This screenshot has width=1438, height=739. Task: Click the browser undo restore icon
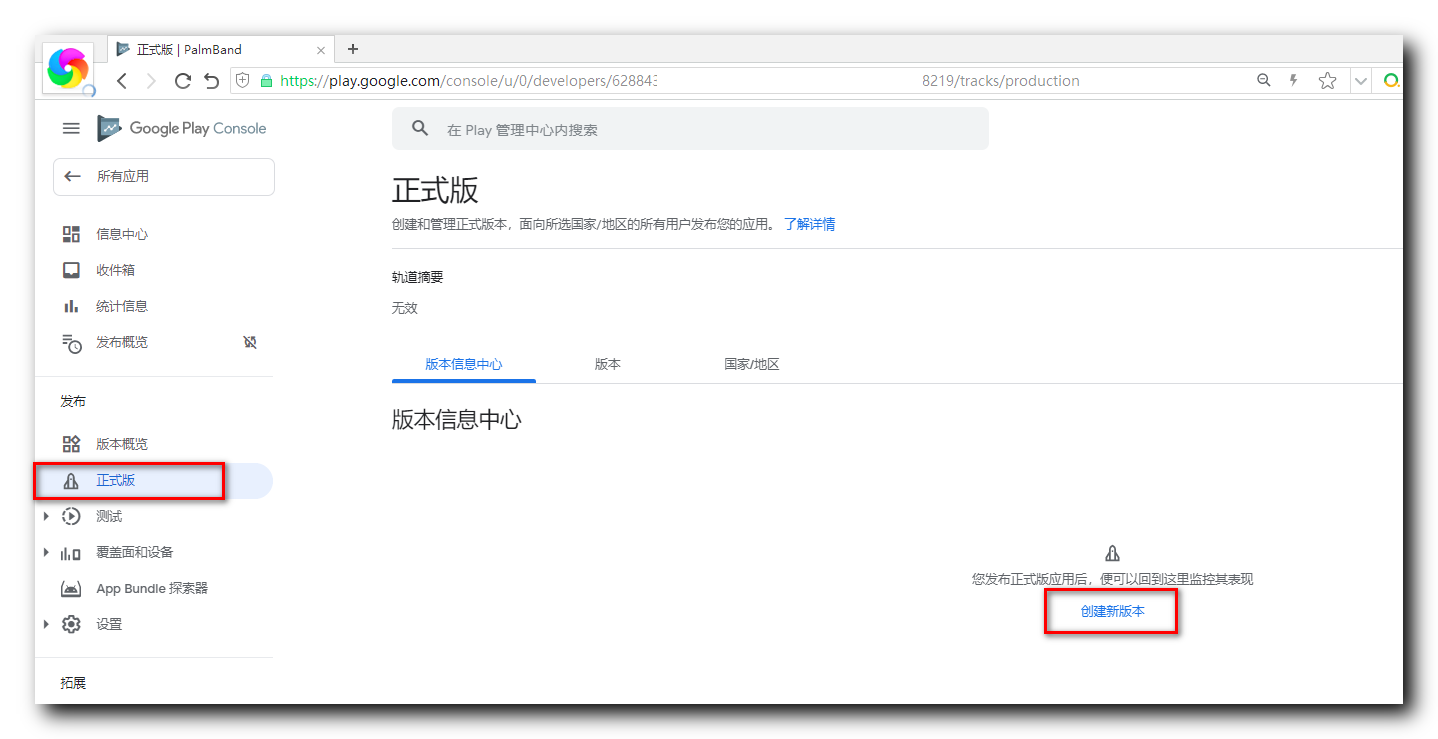click(x=211, y=81)
